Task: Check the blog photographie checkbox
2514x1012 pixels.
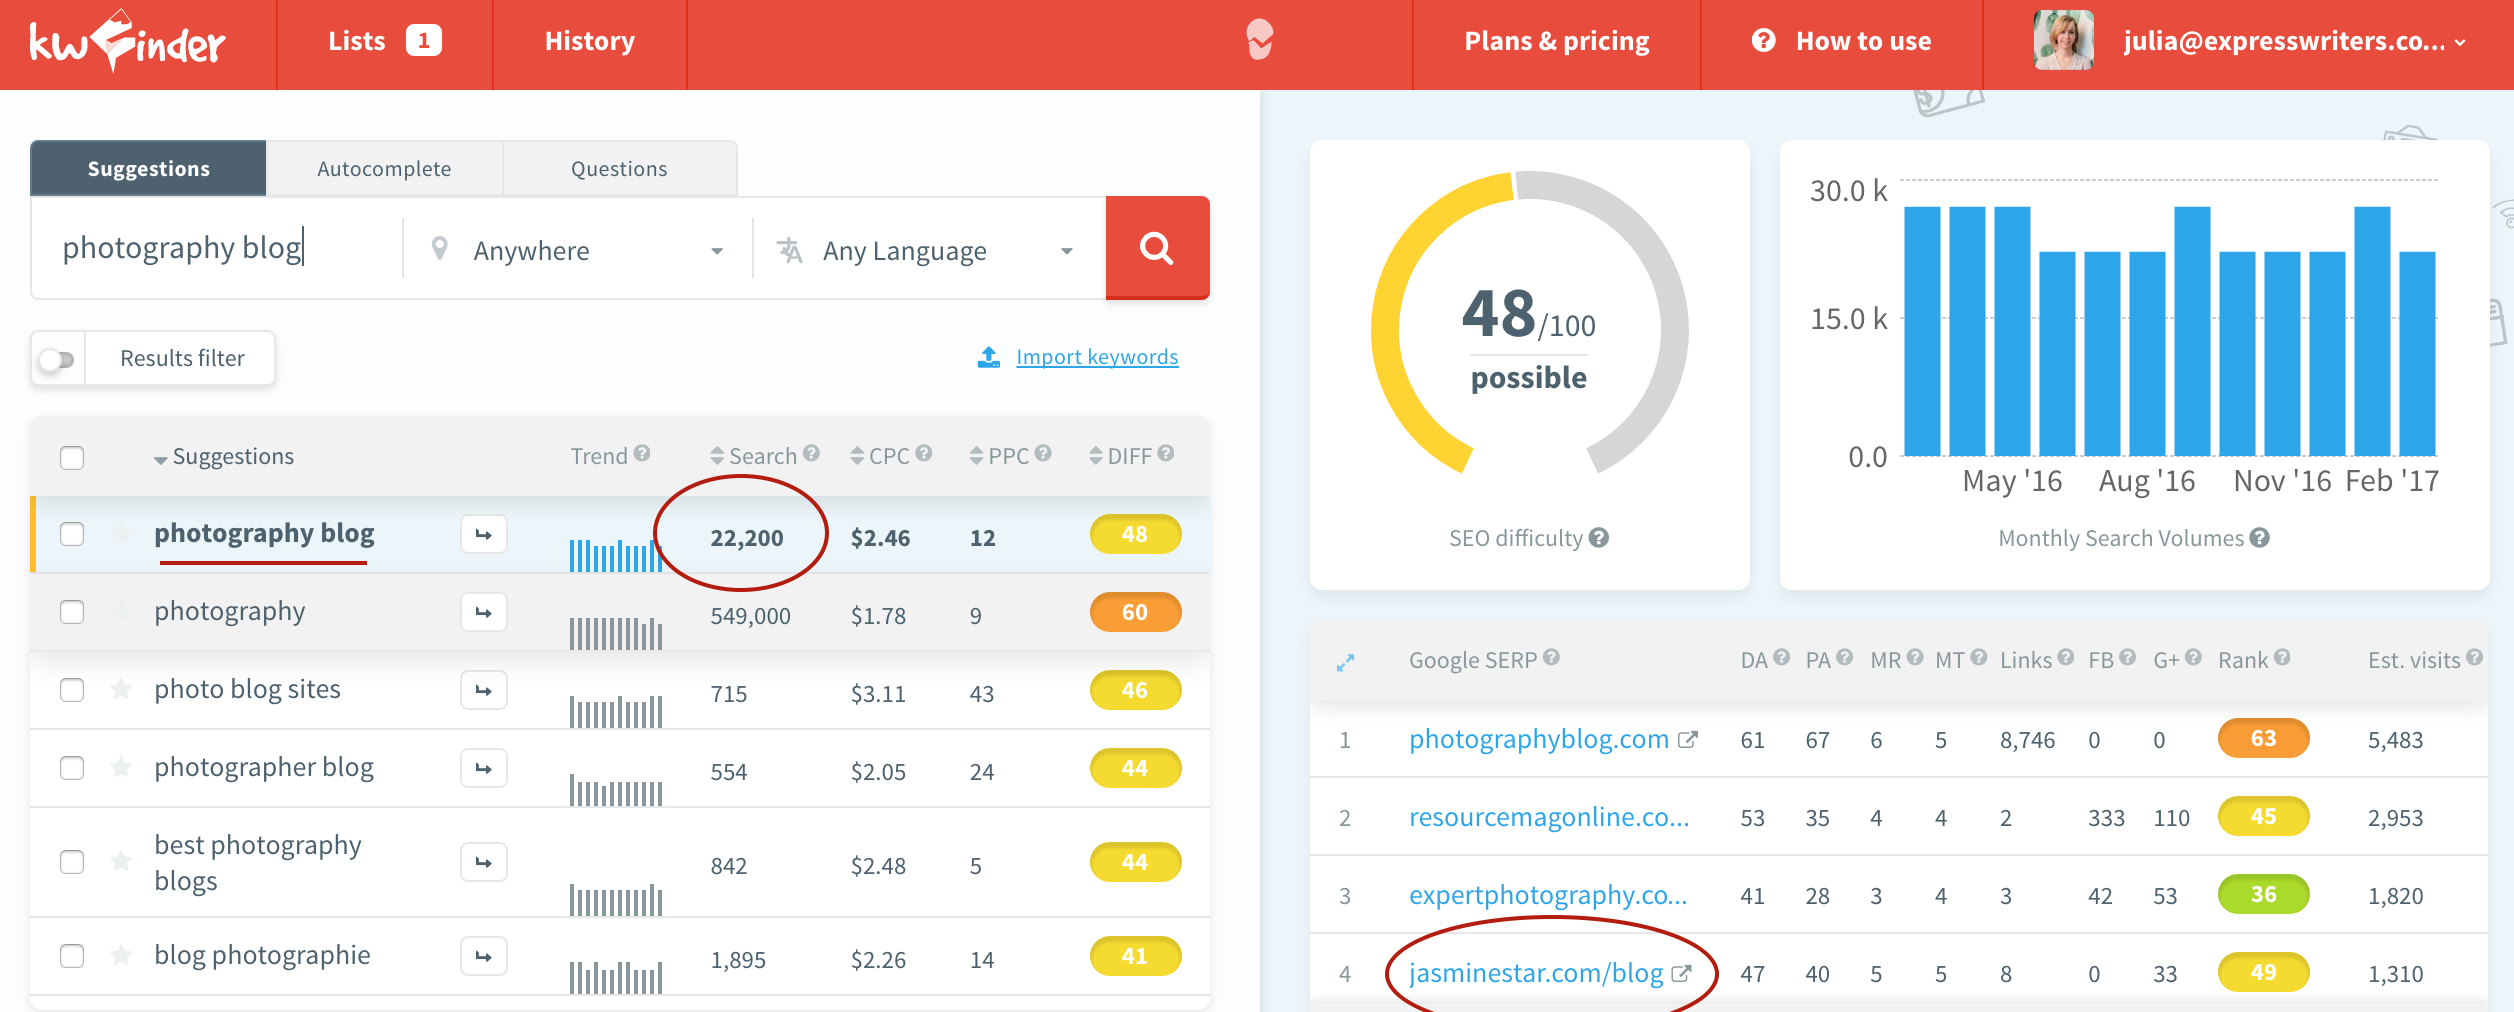Action: point(72,956)
